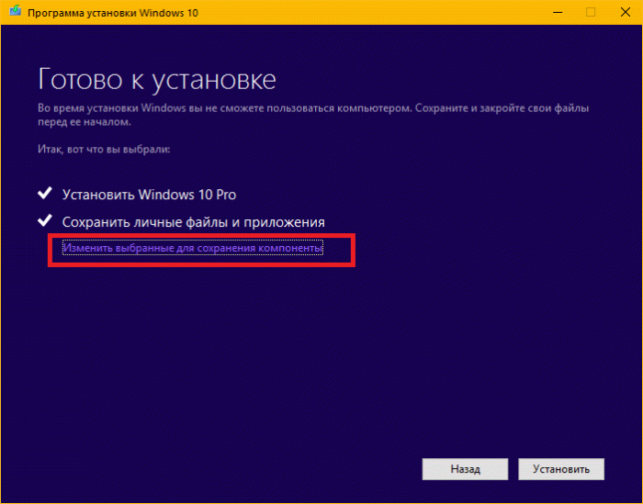Click the Windows setup icon in title bar
643x504 pixels.
tap(15, 11)
